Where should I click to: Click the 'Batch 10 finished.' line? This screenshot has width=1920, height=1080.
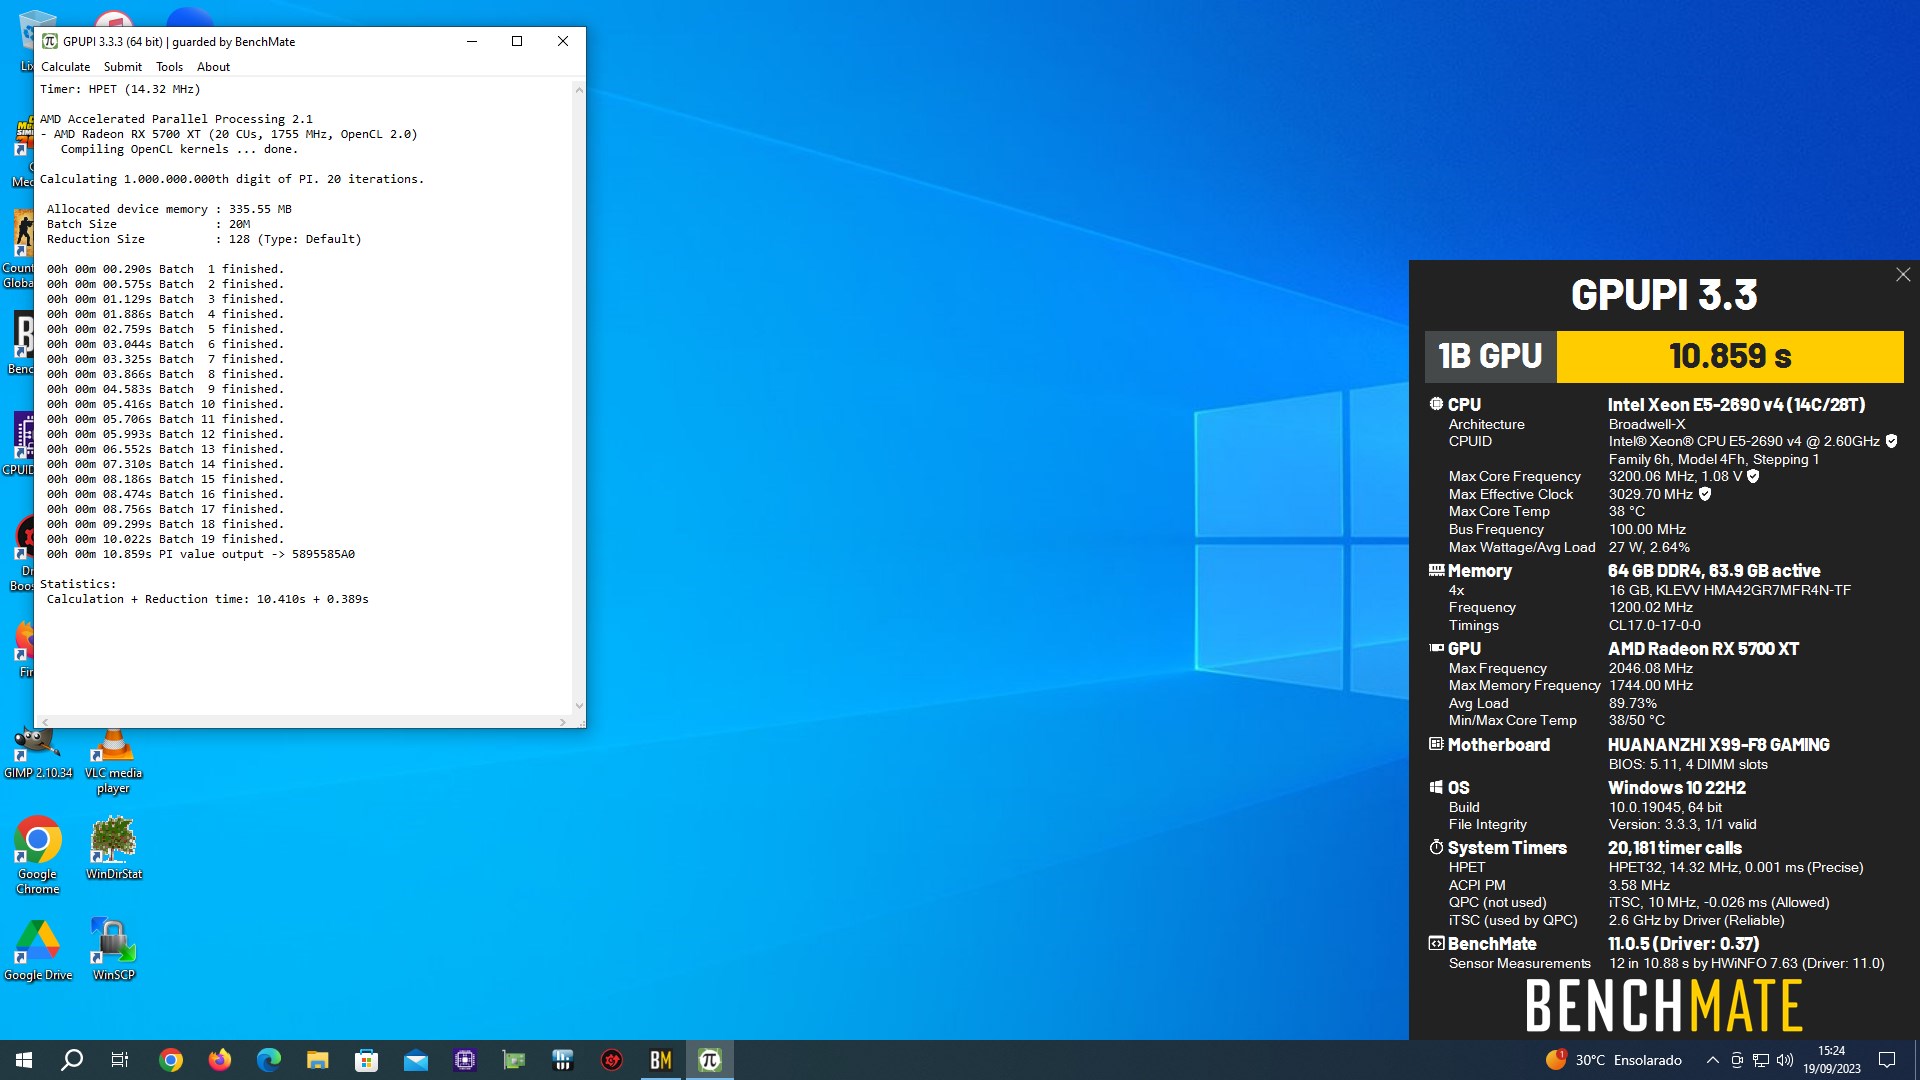pyautogui.click(x=165, y=404)
